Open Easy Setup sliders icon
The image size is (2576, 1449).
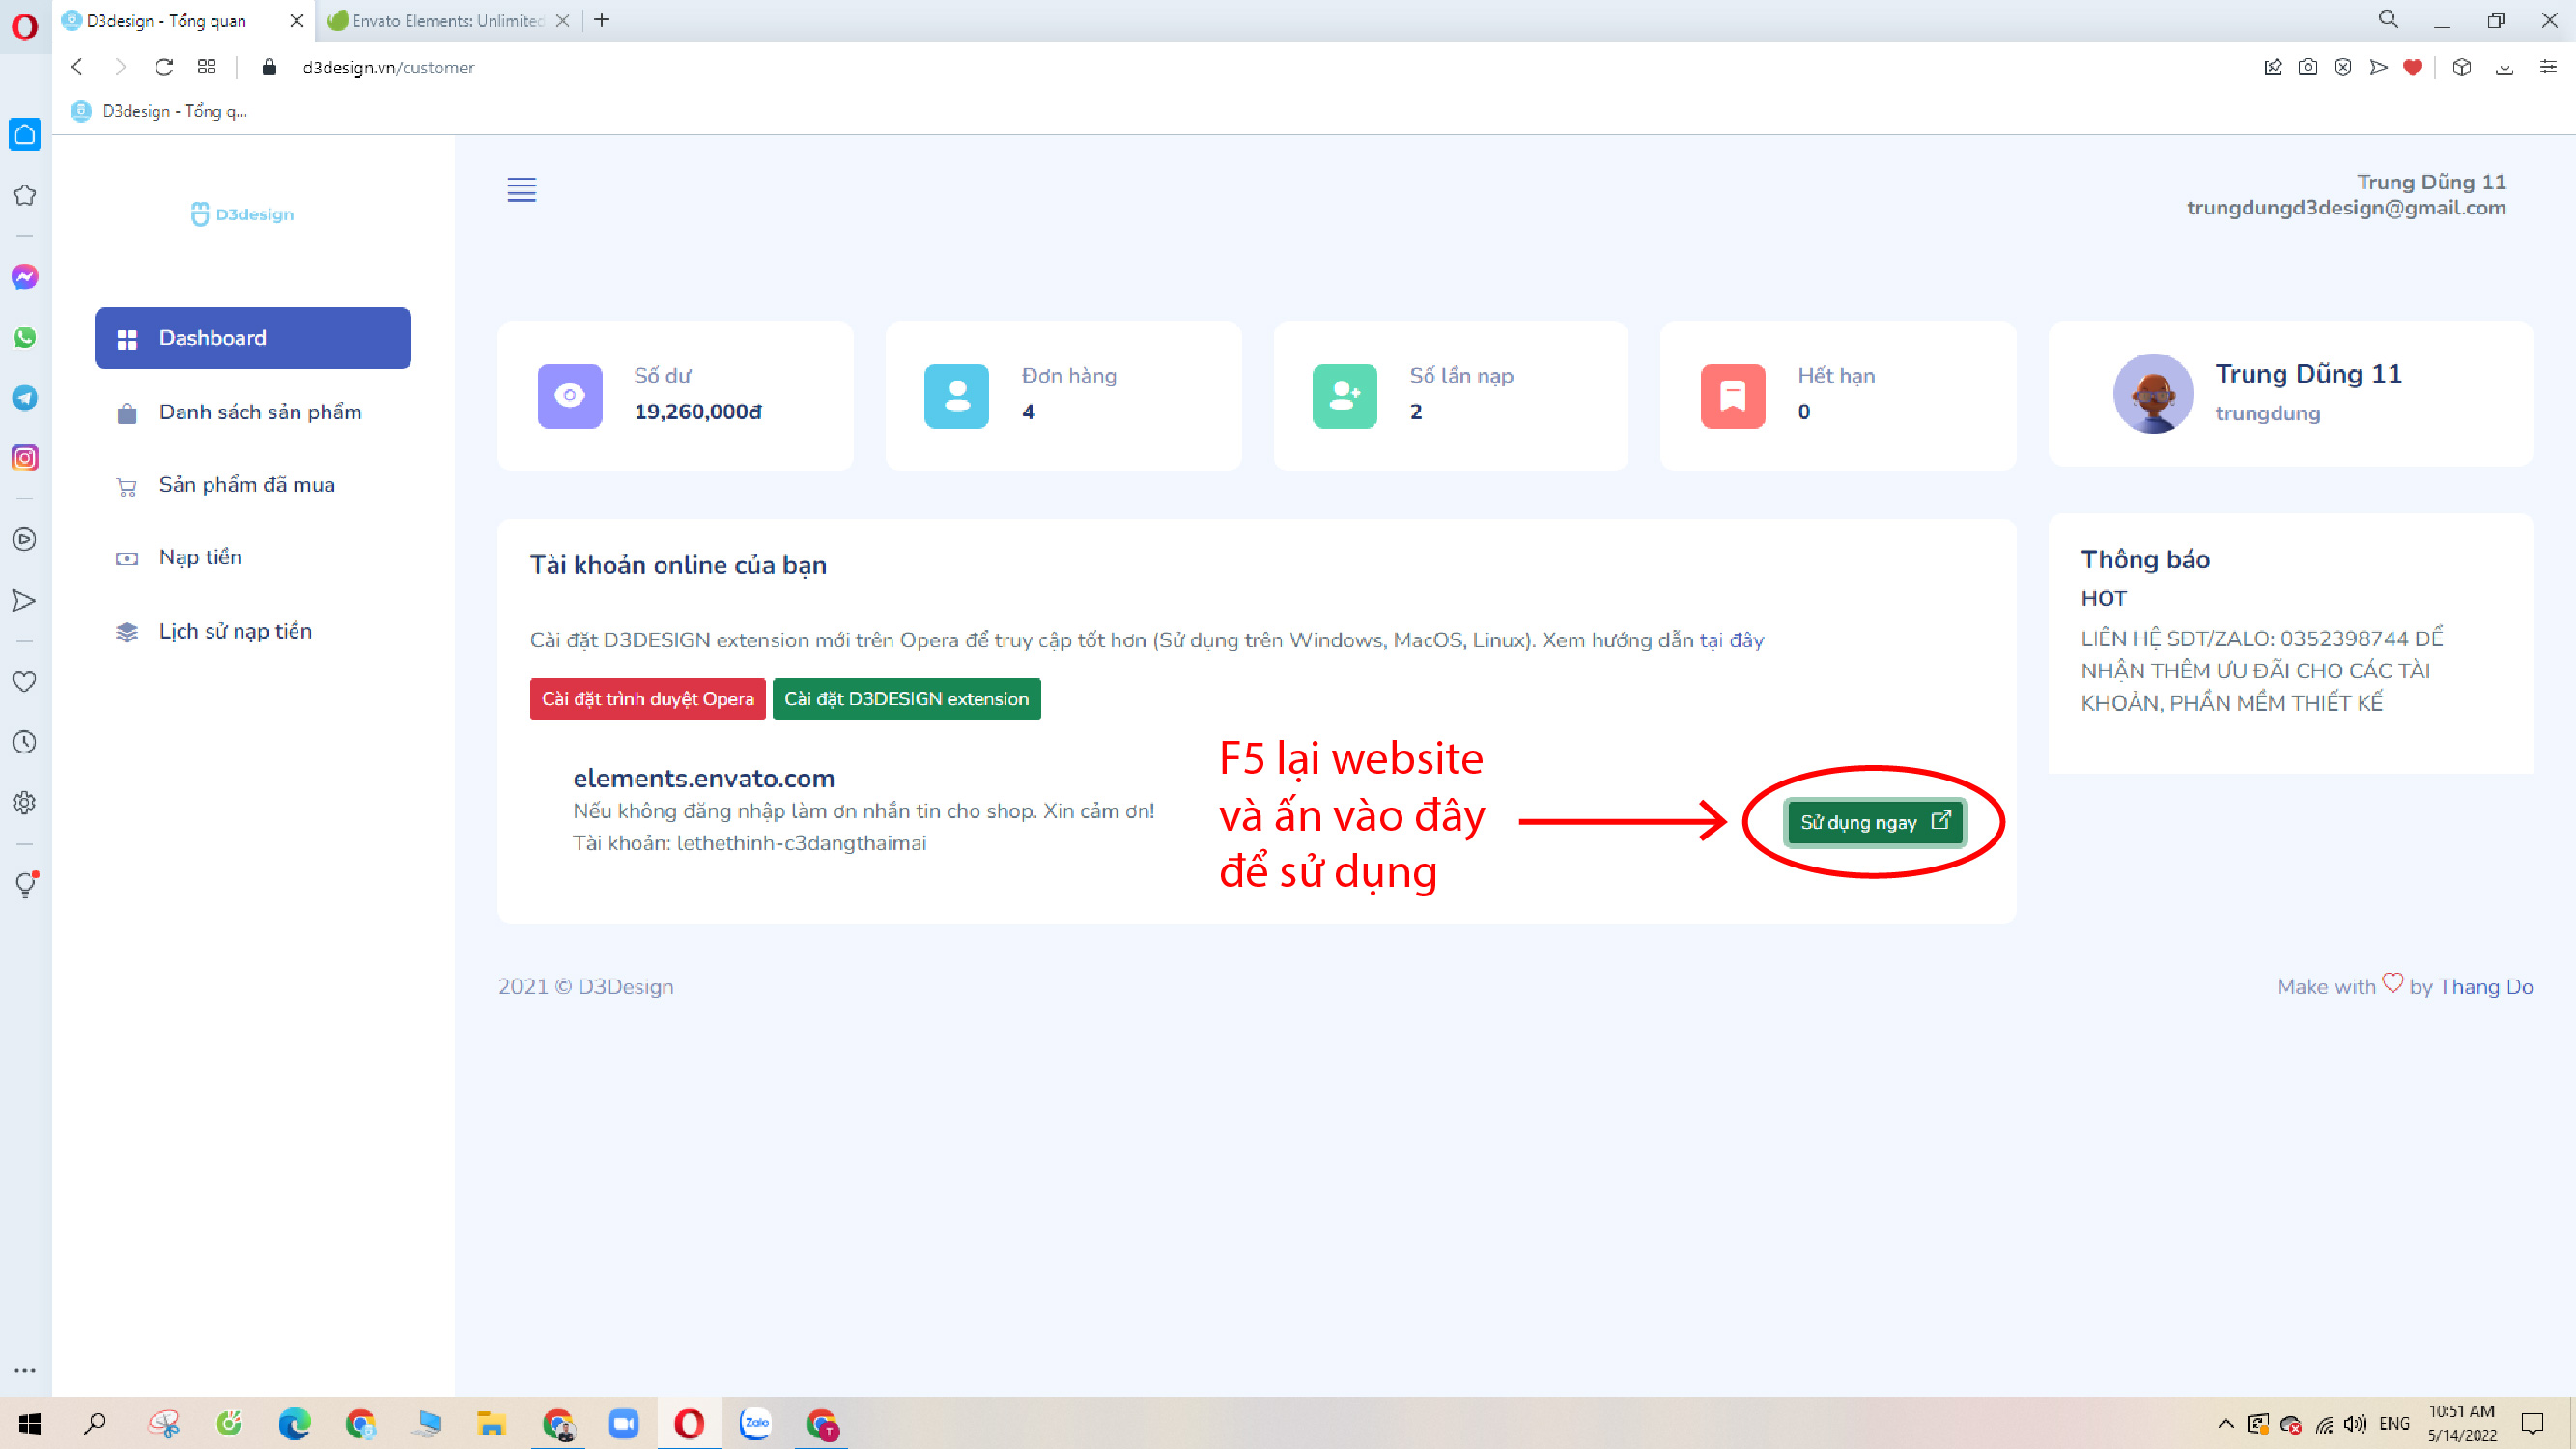tap(2548, 67)
